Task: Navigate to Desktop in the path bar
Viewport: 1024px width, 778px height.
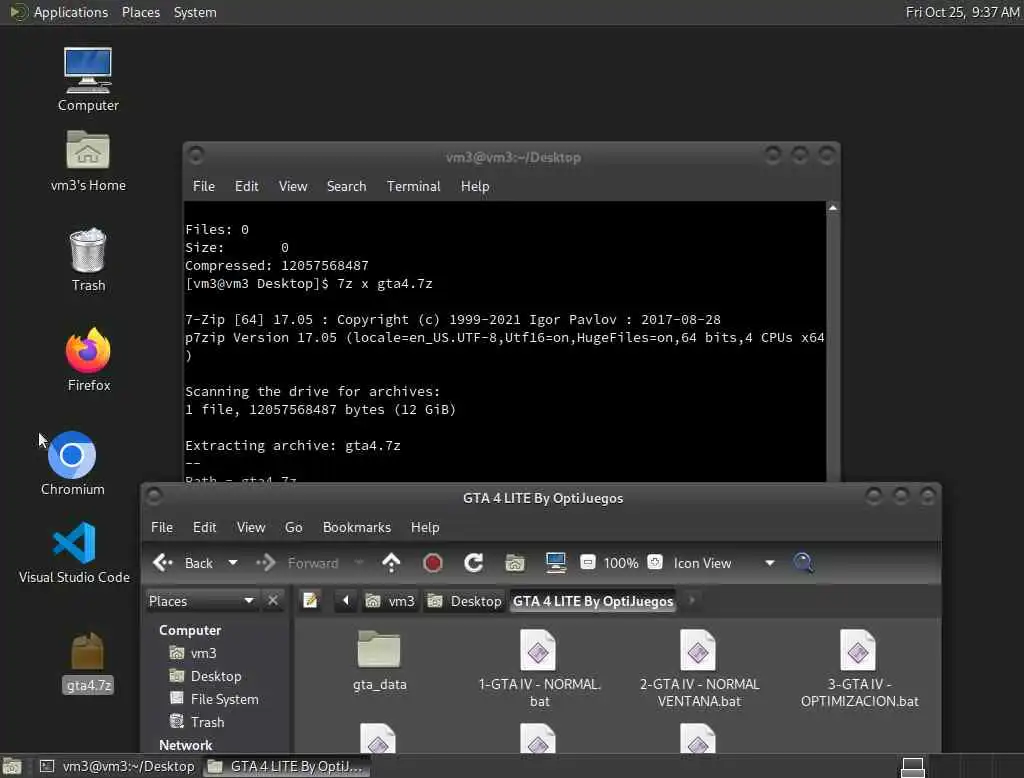Action: click(x=465, y=601)
